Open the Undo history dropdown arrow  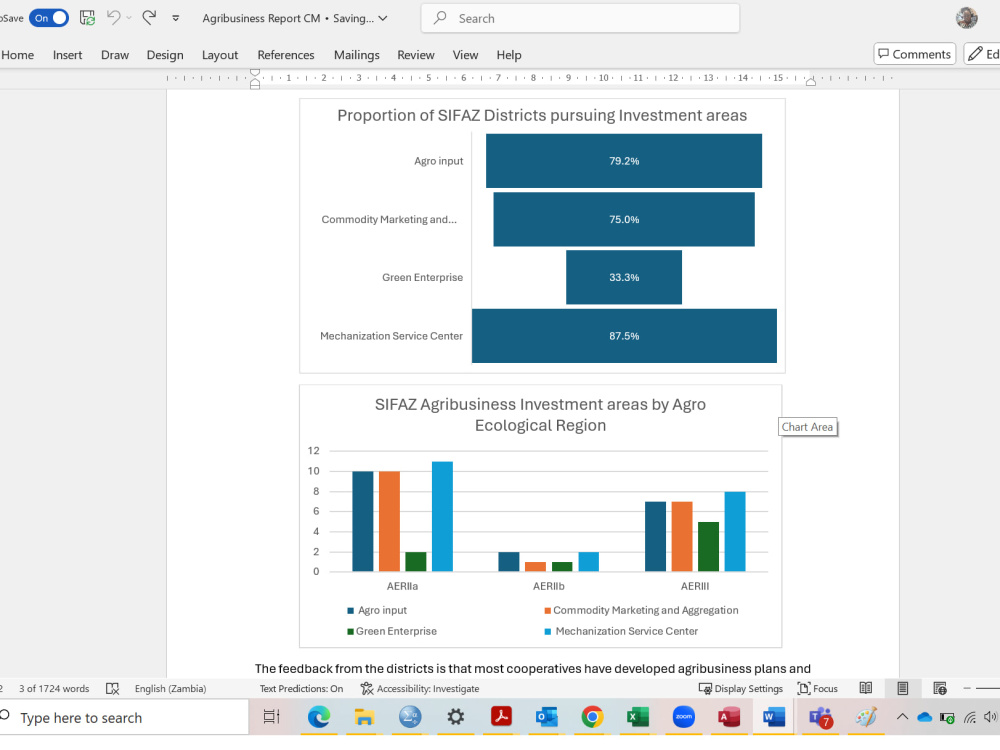[x=129, y=18]
